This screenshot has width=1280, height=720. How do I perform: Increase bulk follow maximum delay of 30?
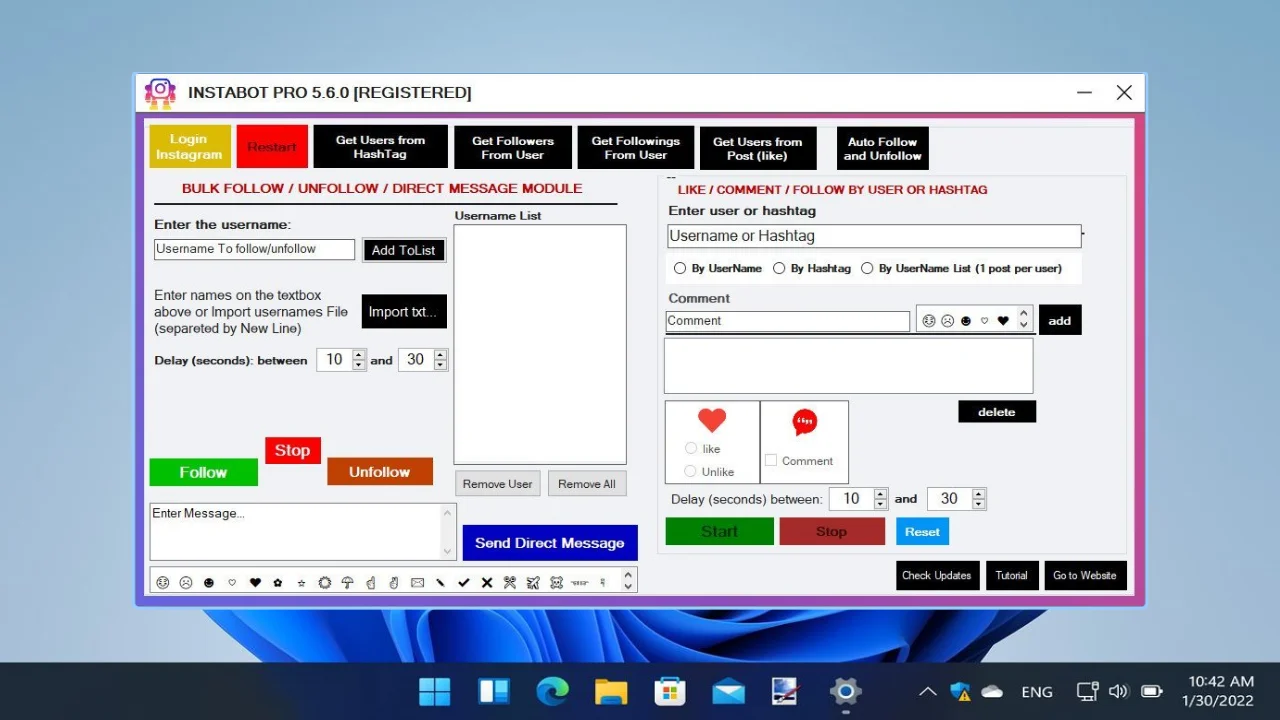click(441, 354)
